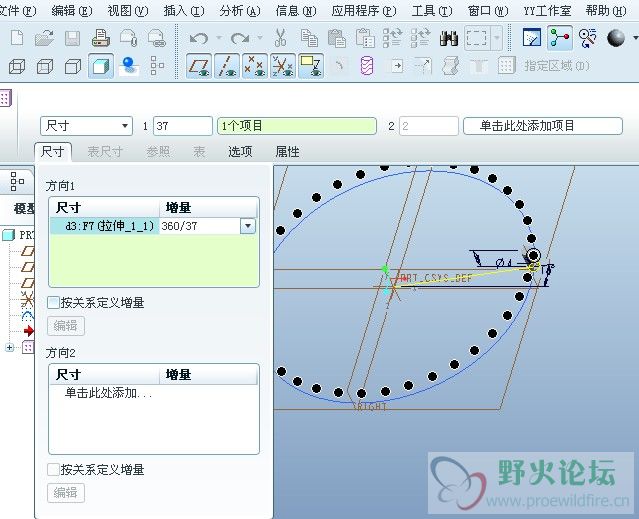This screenshot has height=519, width=639.
Task: Check direction 1 define increment by relation
Action: pos(53,303)
